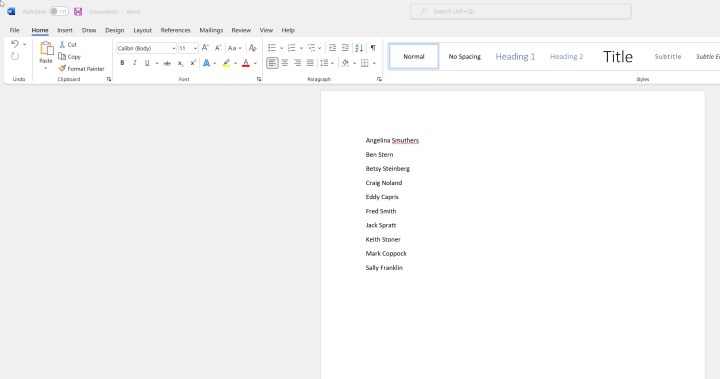
Task: Toggle Align Left button
Action: [272, 63]
